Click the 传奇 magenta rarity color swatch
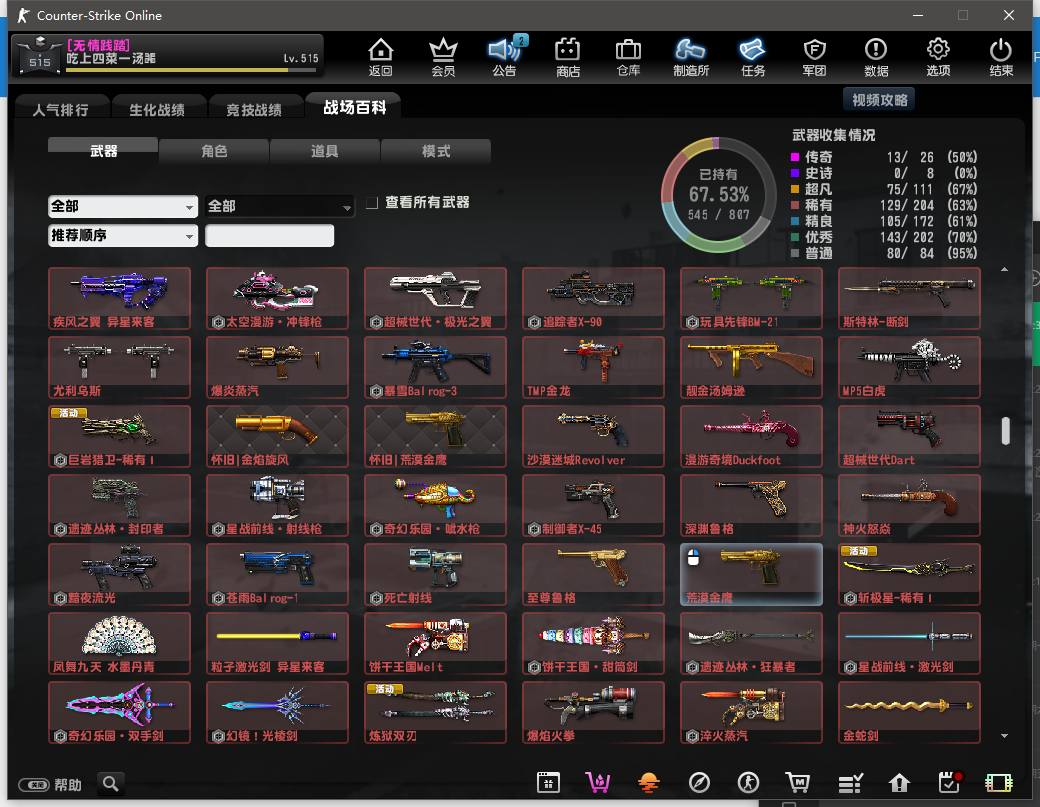The image size is (1040, 807). (x=795, y=157)
